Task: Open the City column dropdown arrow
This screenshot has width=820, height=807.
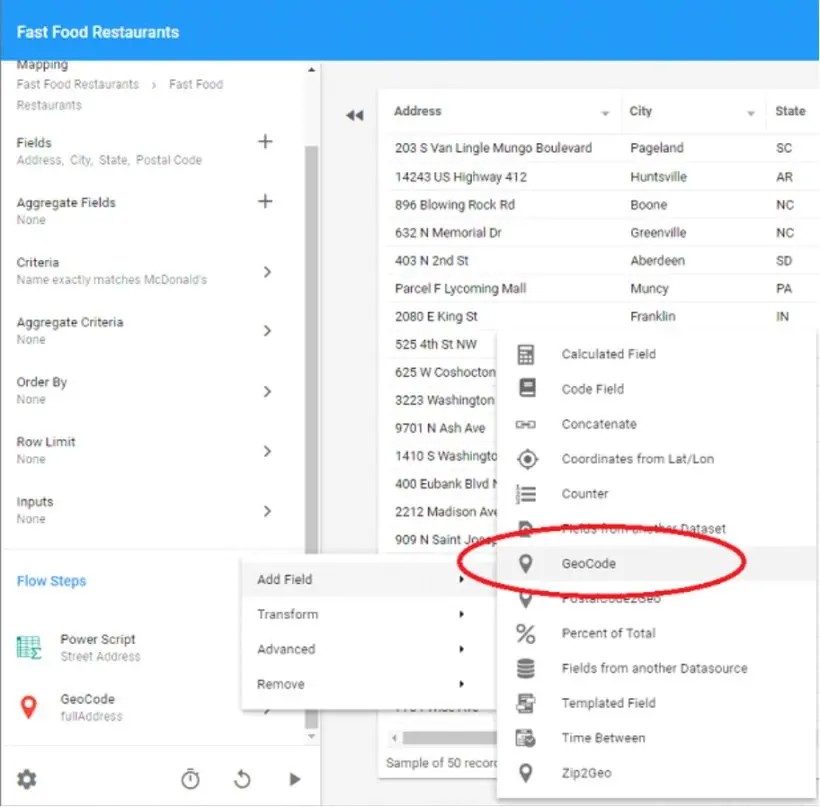Action: click(751, 113)
